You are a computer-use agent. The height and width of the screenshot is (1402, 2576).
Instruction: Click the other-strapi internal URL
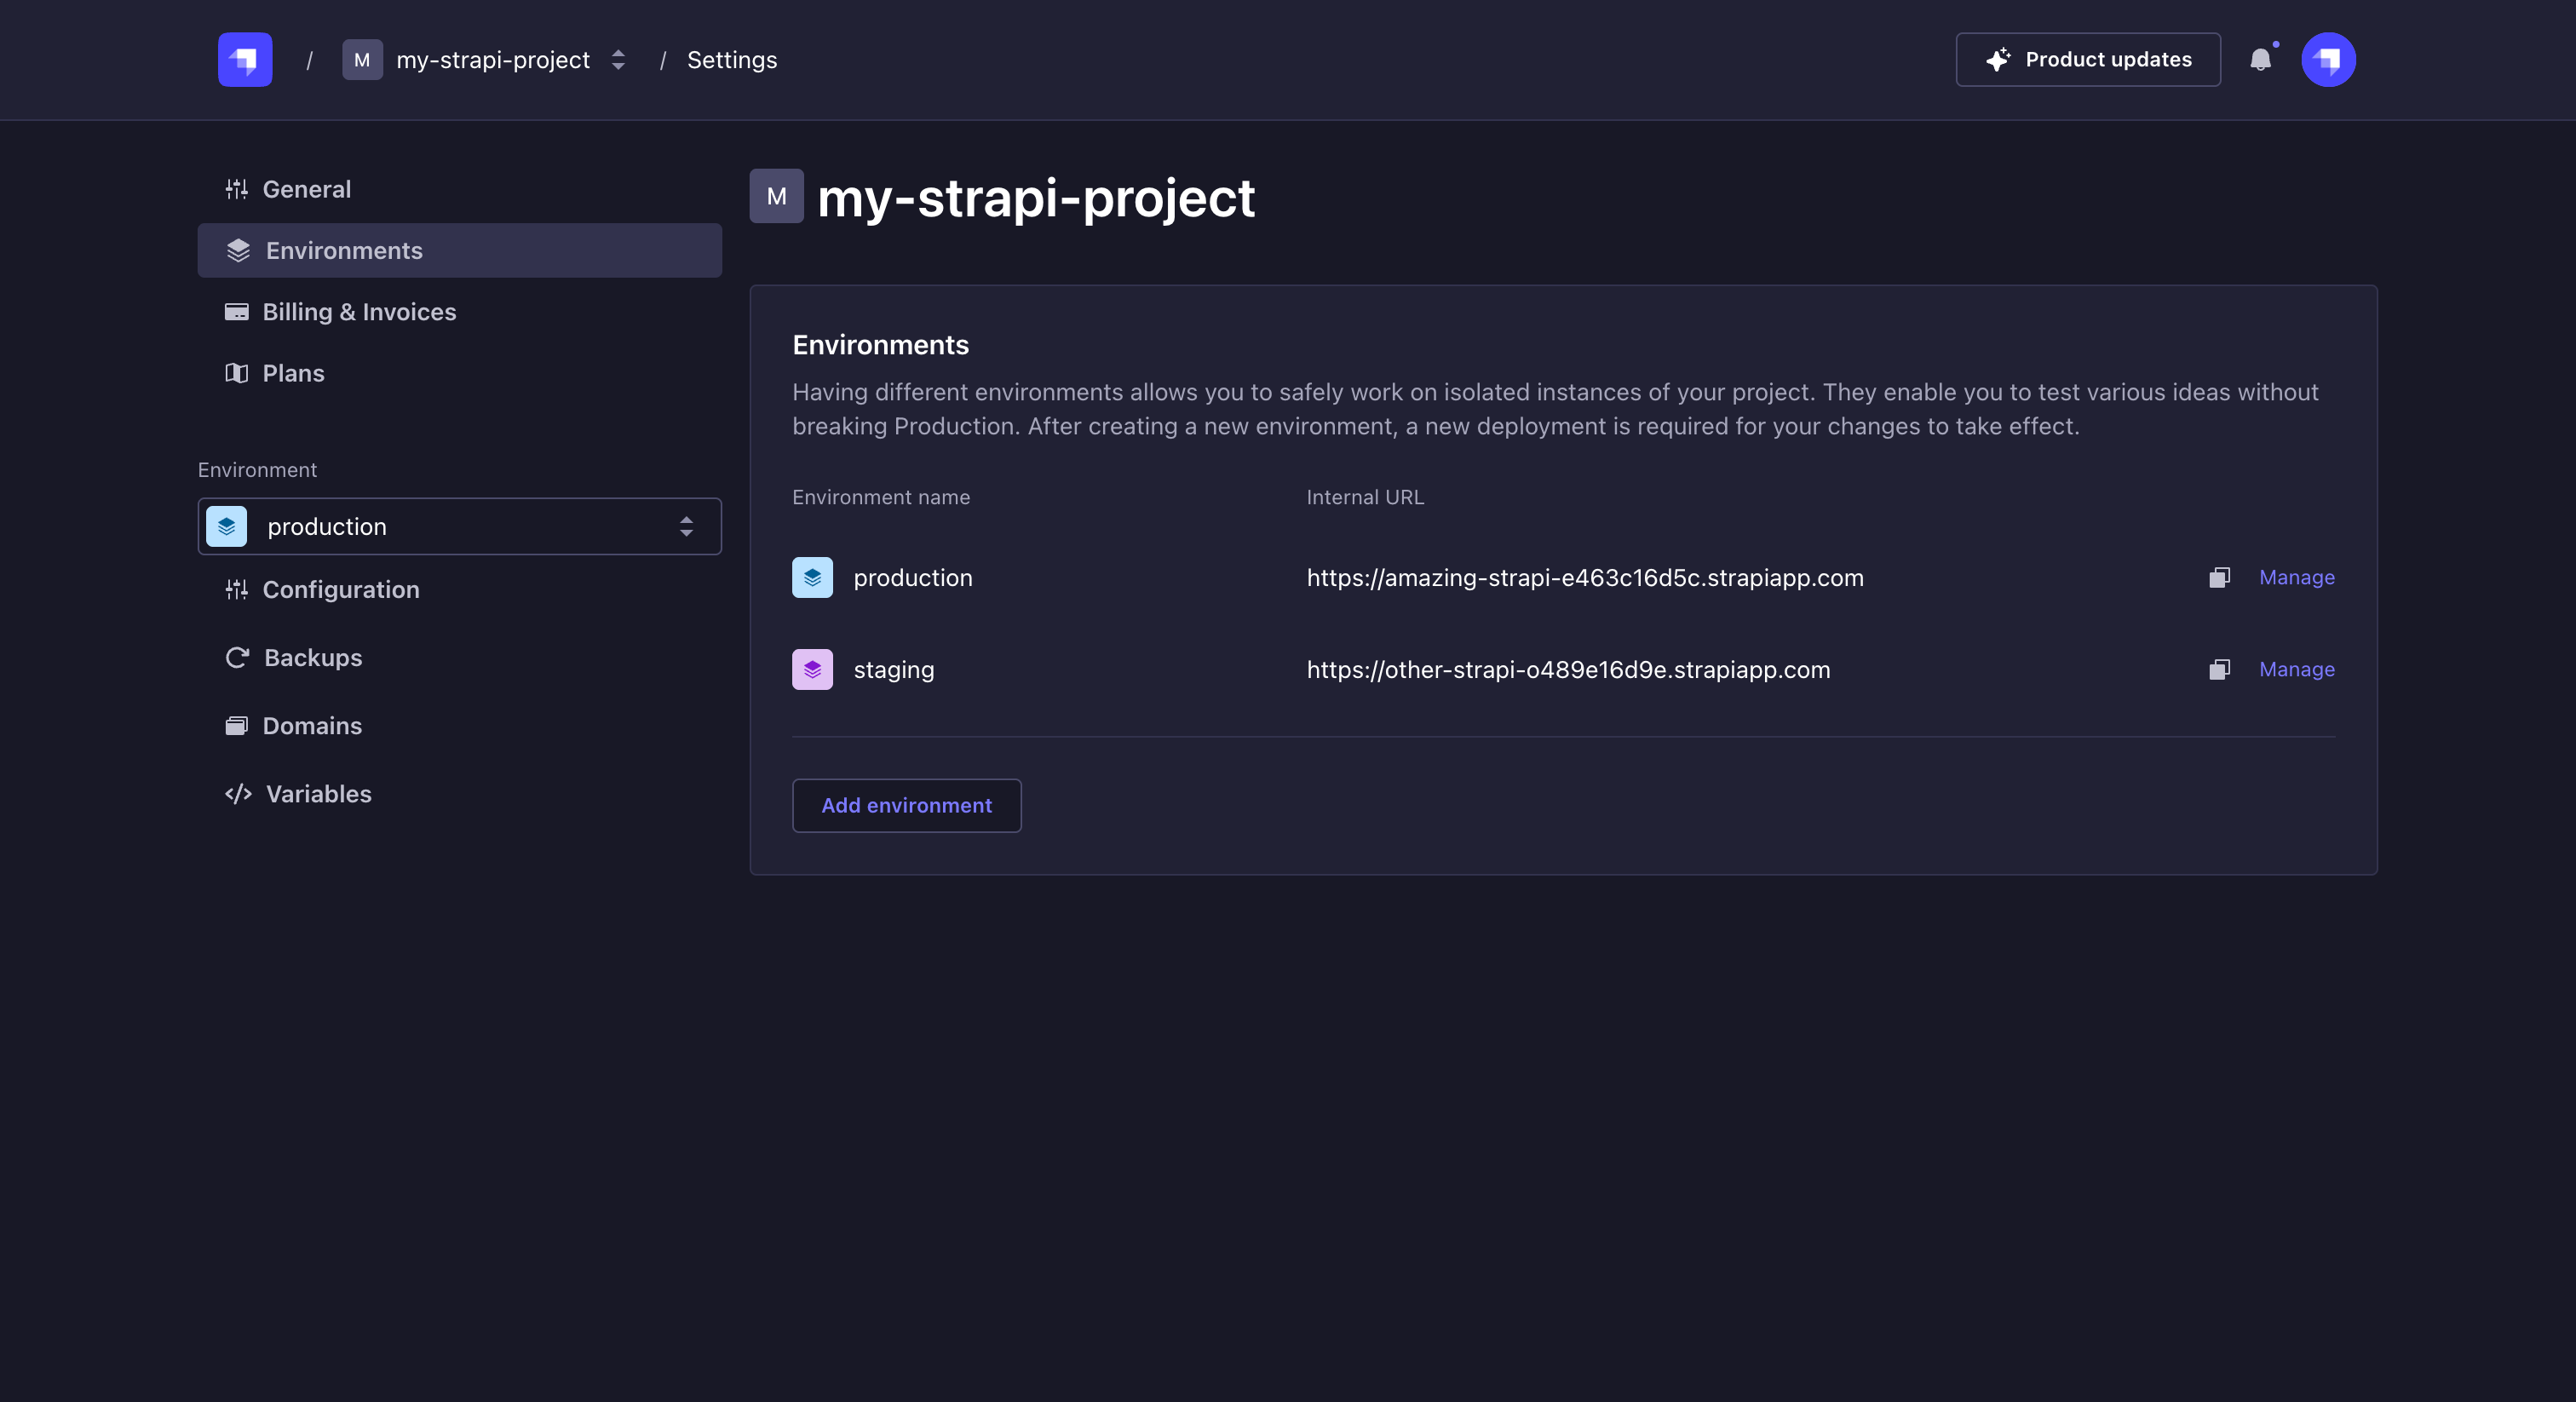[x=1568, y=670]
